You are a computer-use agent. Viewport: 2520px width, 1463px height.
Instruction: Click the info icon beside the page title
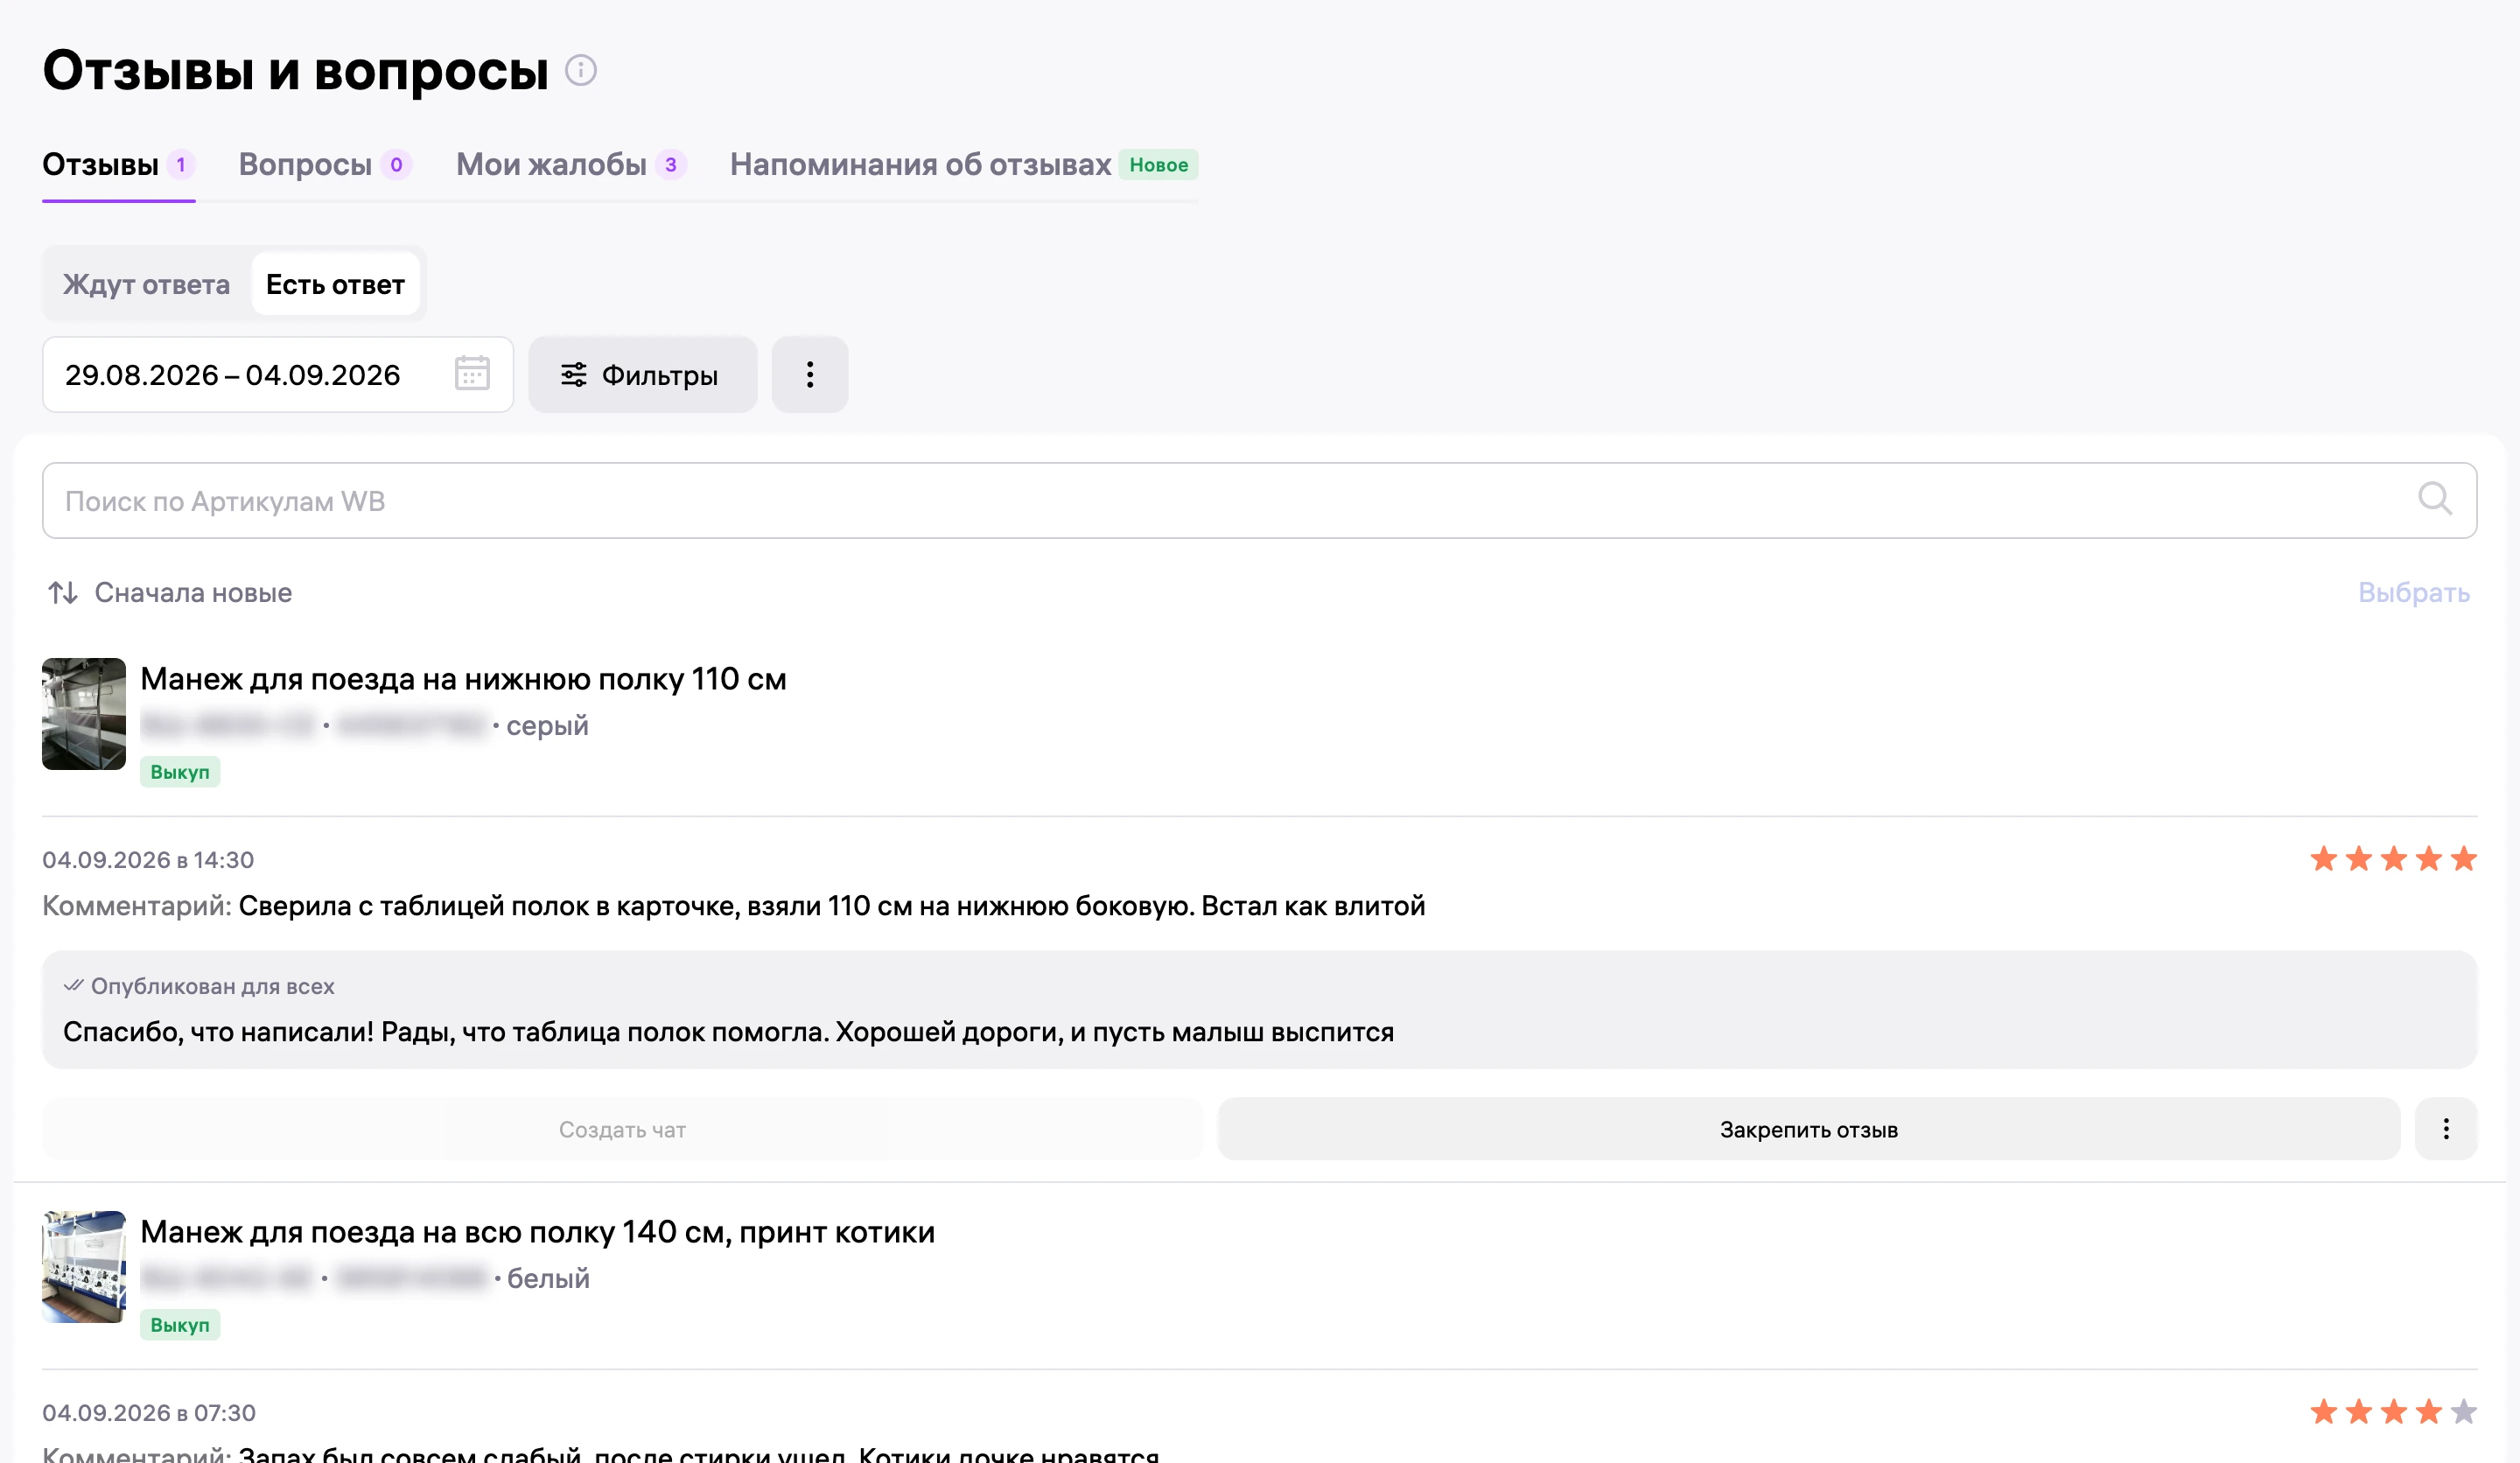pos(580,71)
